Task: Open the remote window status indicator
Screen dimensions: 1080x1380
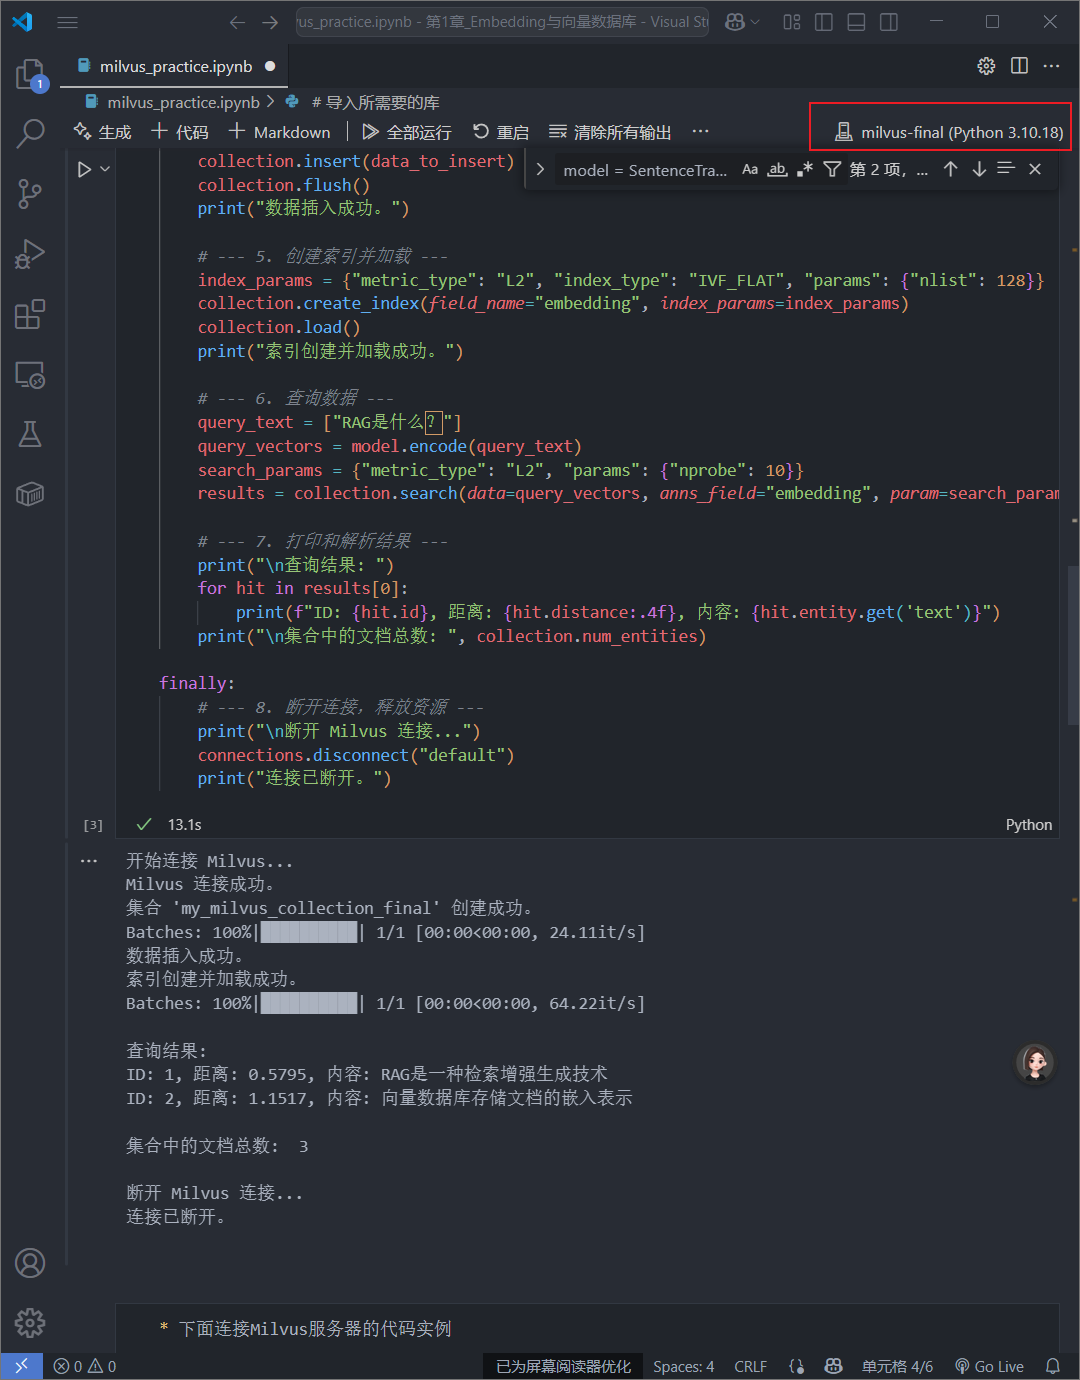Action: click(x=21, y=1366)
